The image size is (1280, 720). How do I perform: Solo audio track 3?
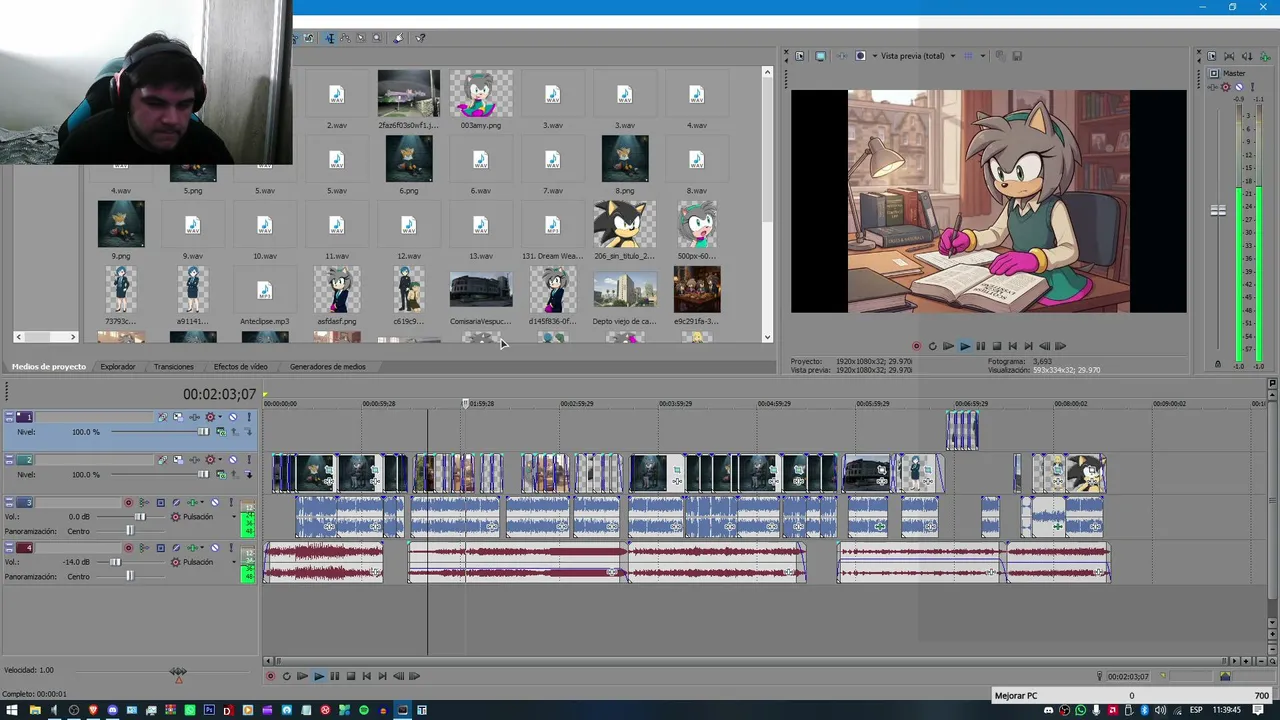pos(231,503)
